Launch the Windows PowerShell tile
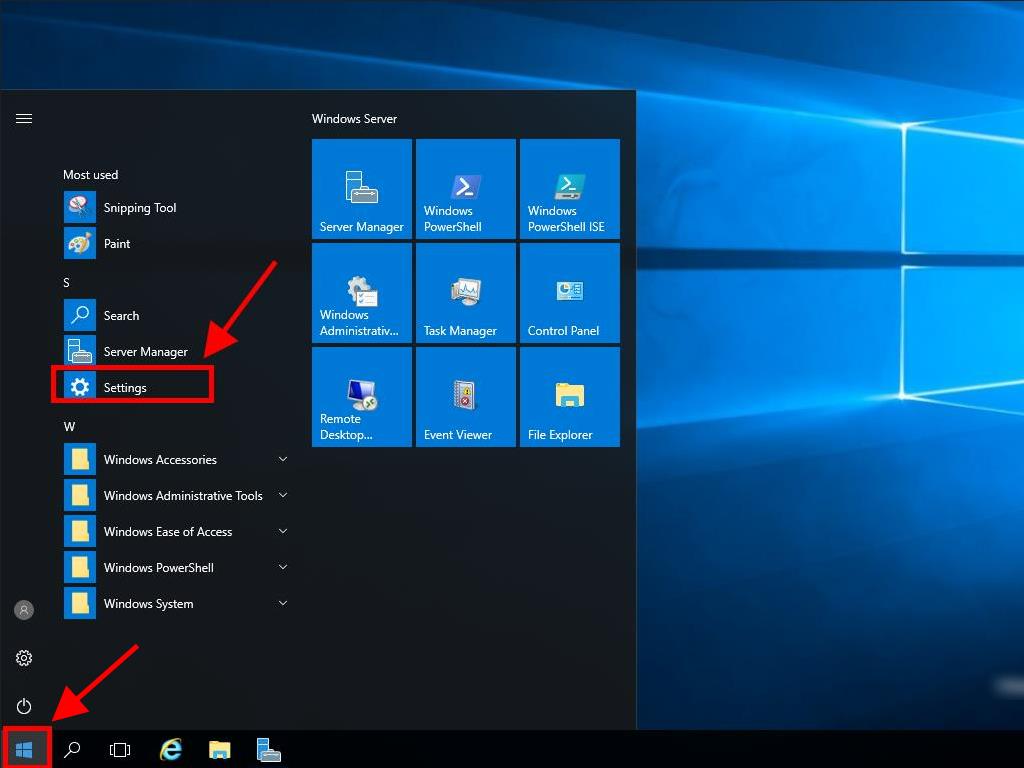The height and width of the screenshot is (768, 1024). (466, 189)
